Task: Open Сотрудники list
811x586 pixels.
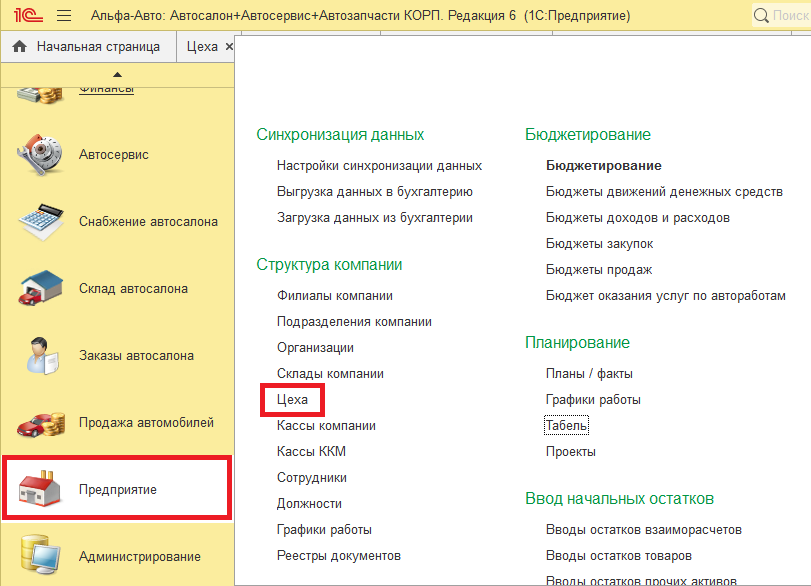Action: (312, 477)
